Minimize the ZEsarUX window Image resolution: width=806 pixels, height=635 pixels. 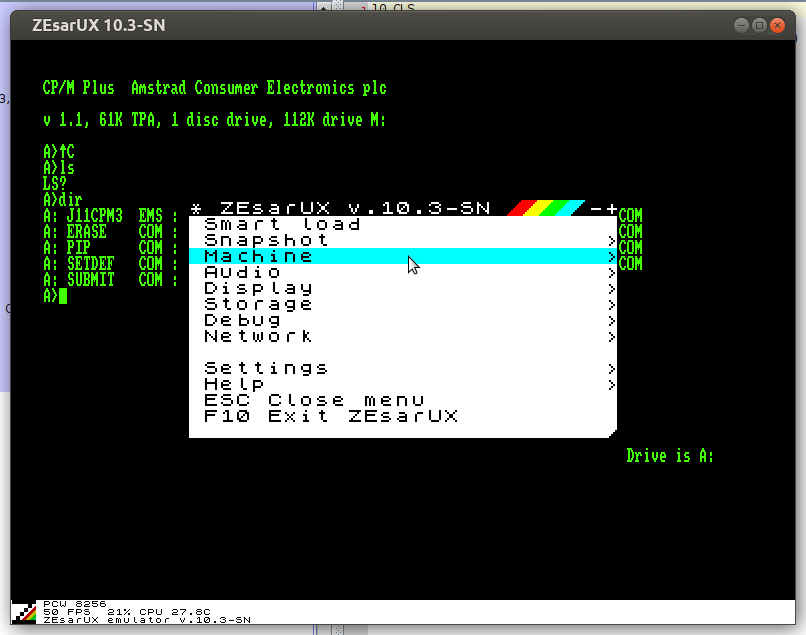(741, 25)
